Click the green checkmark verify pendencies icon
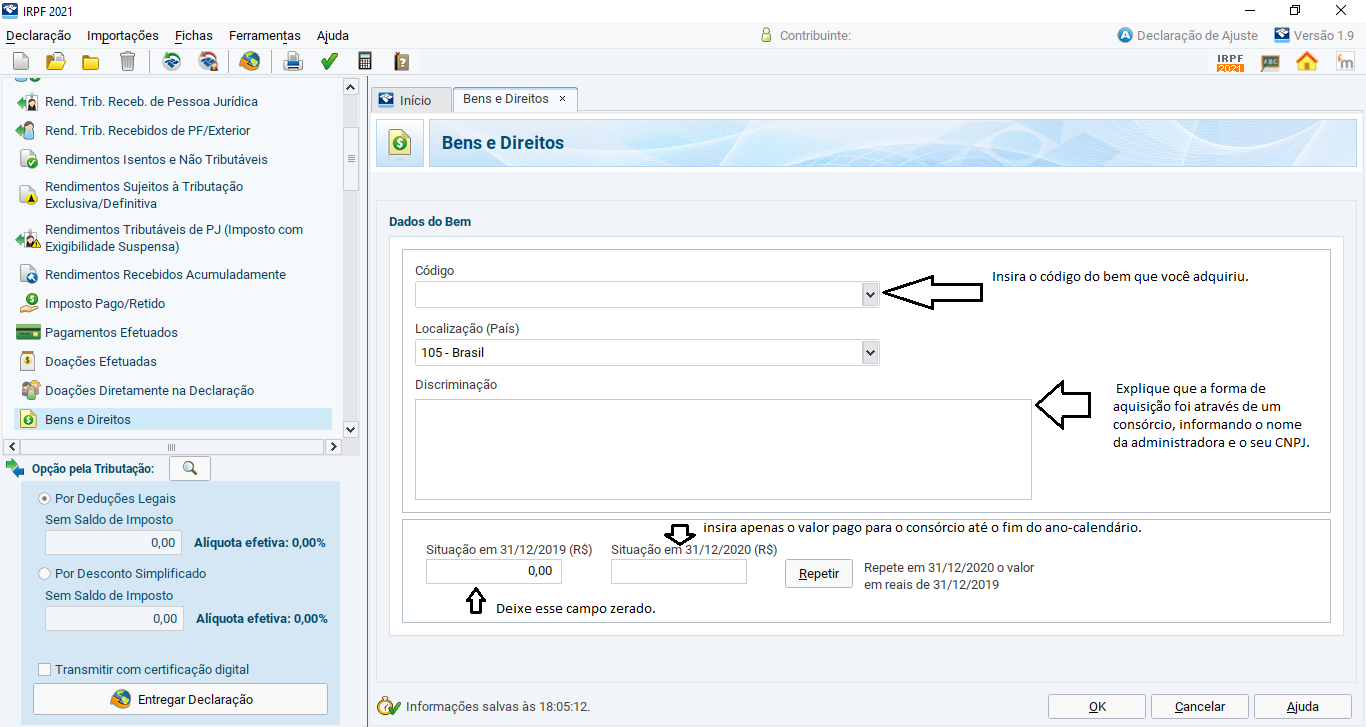Screen dimensions: 1366x727 pos(329,62)
